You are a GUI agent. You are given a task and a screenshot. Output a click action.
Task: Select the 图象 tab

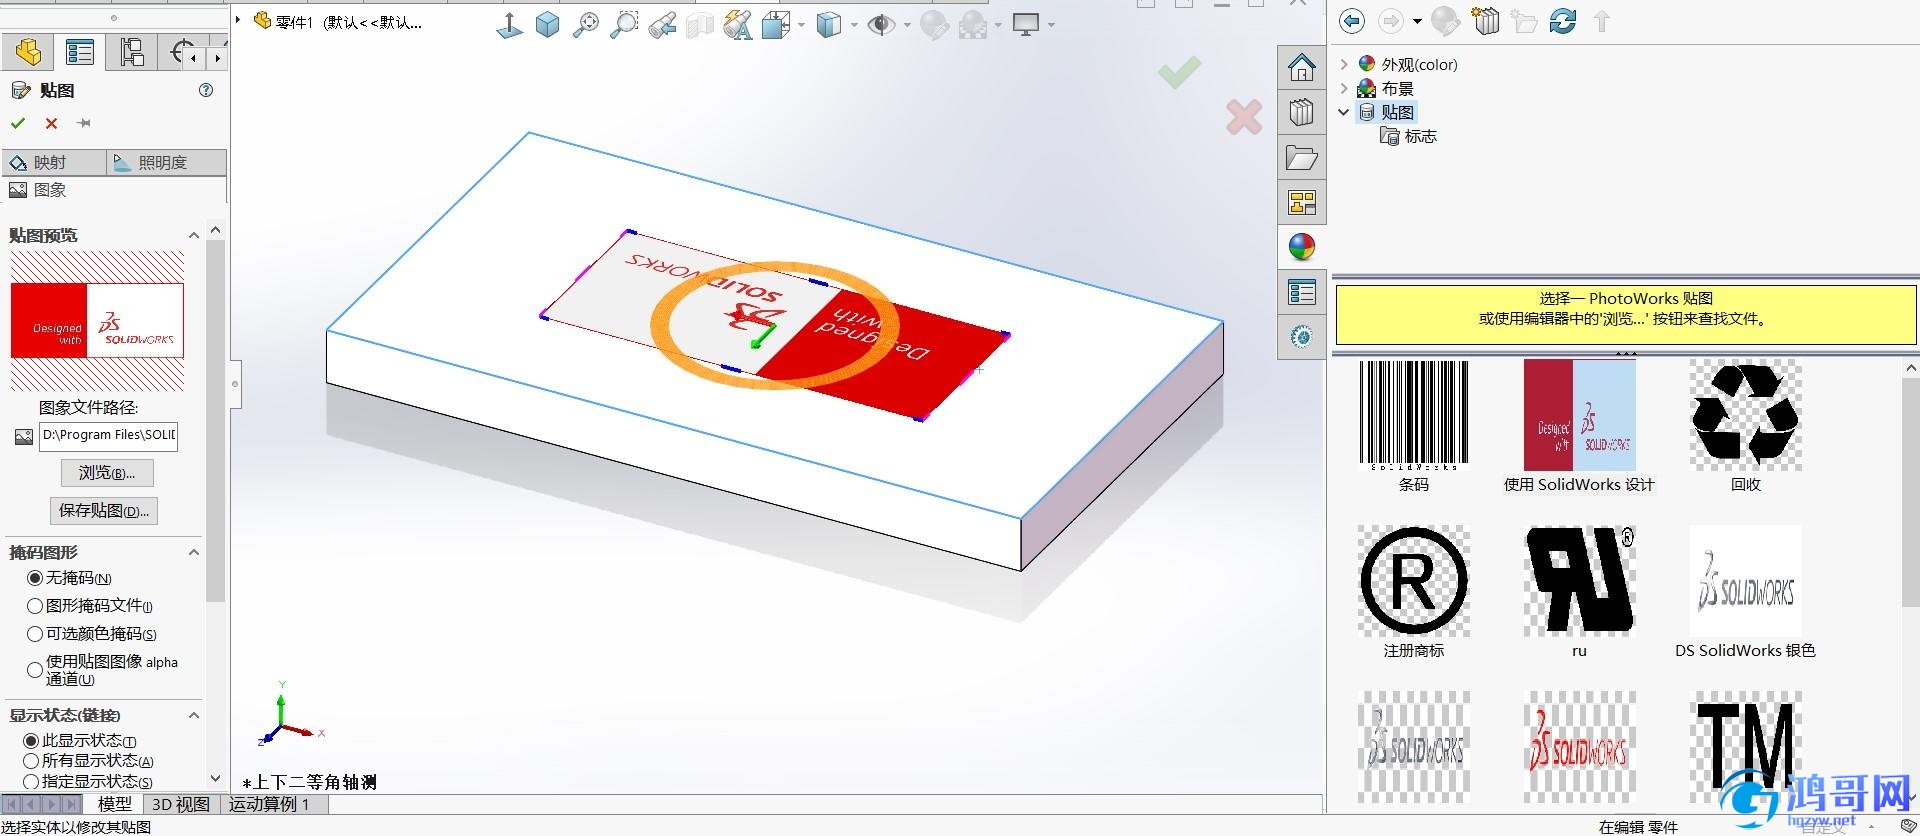point(38,190)
